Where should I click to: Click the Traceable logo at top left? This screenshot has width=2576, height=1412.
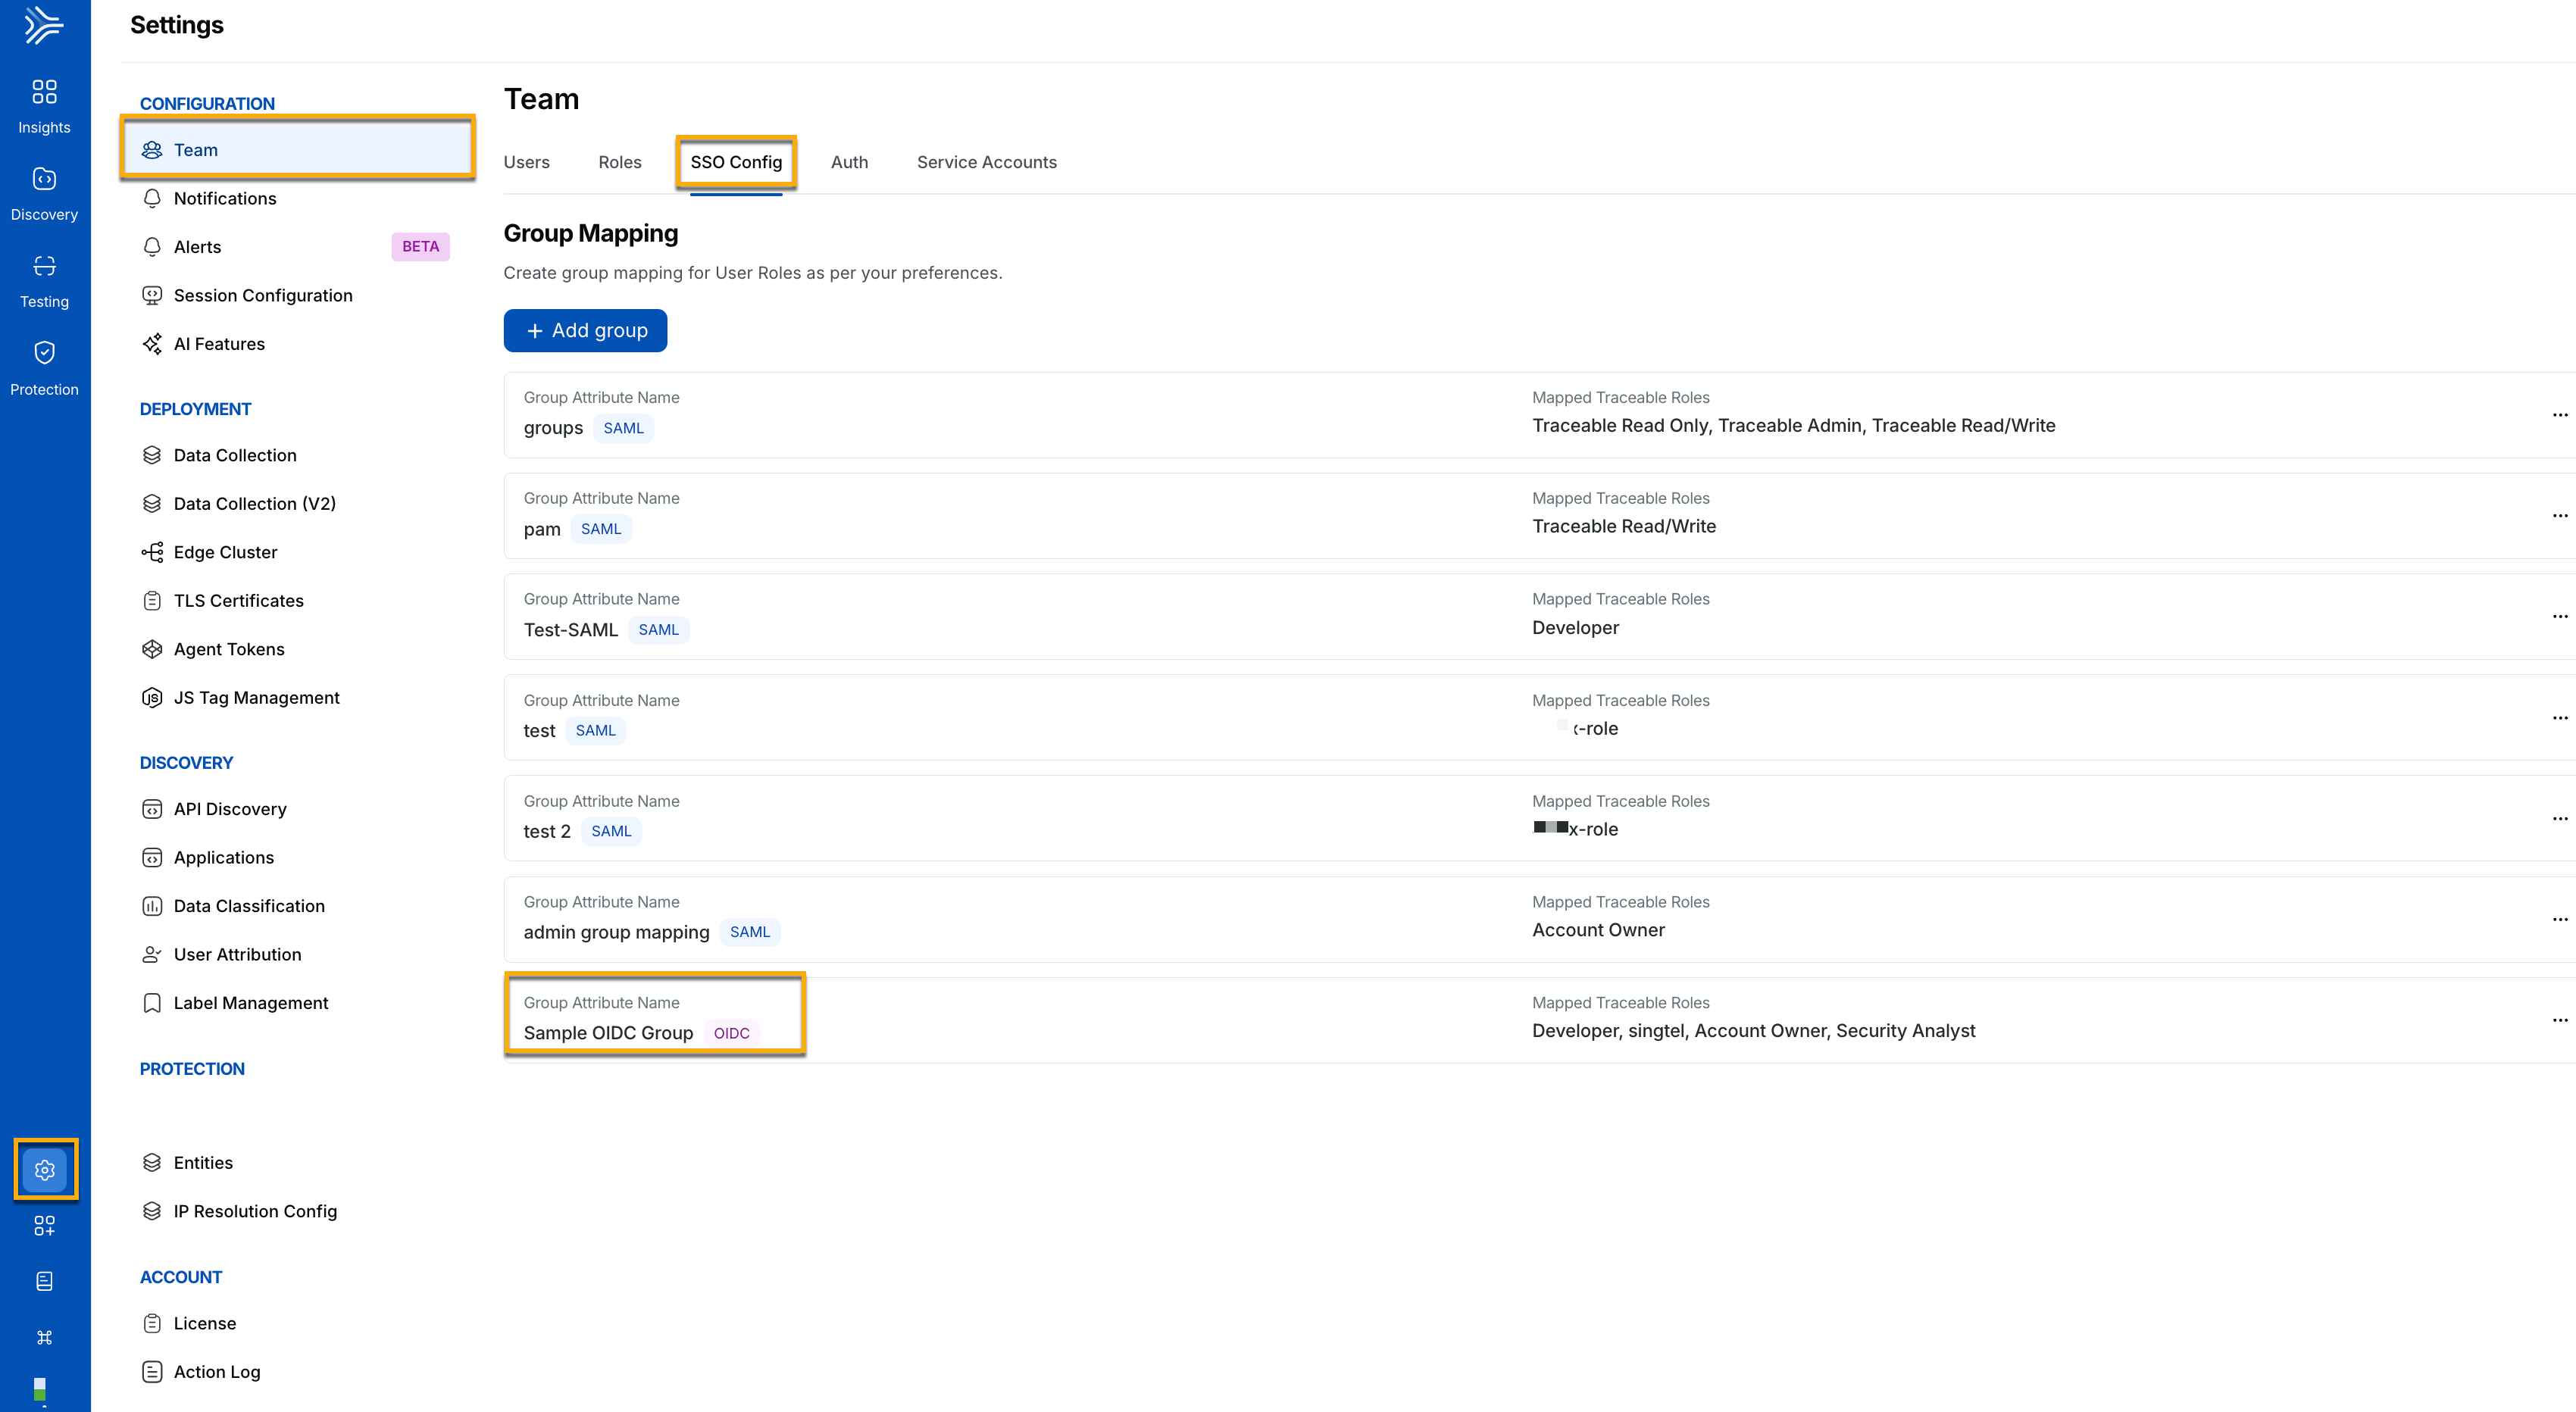(x=44, y=25)
